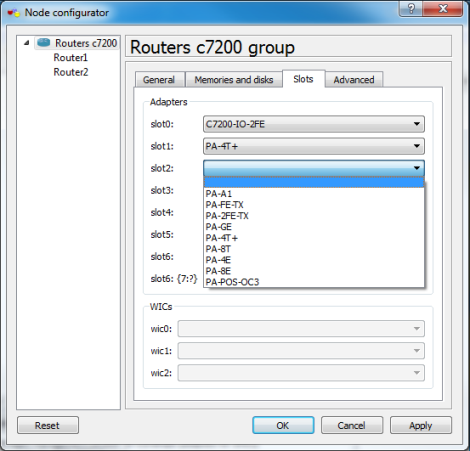
Task: Click the help question mark button
Action: (x=411, y=8)
